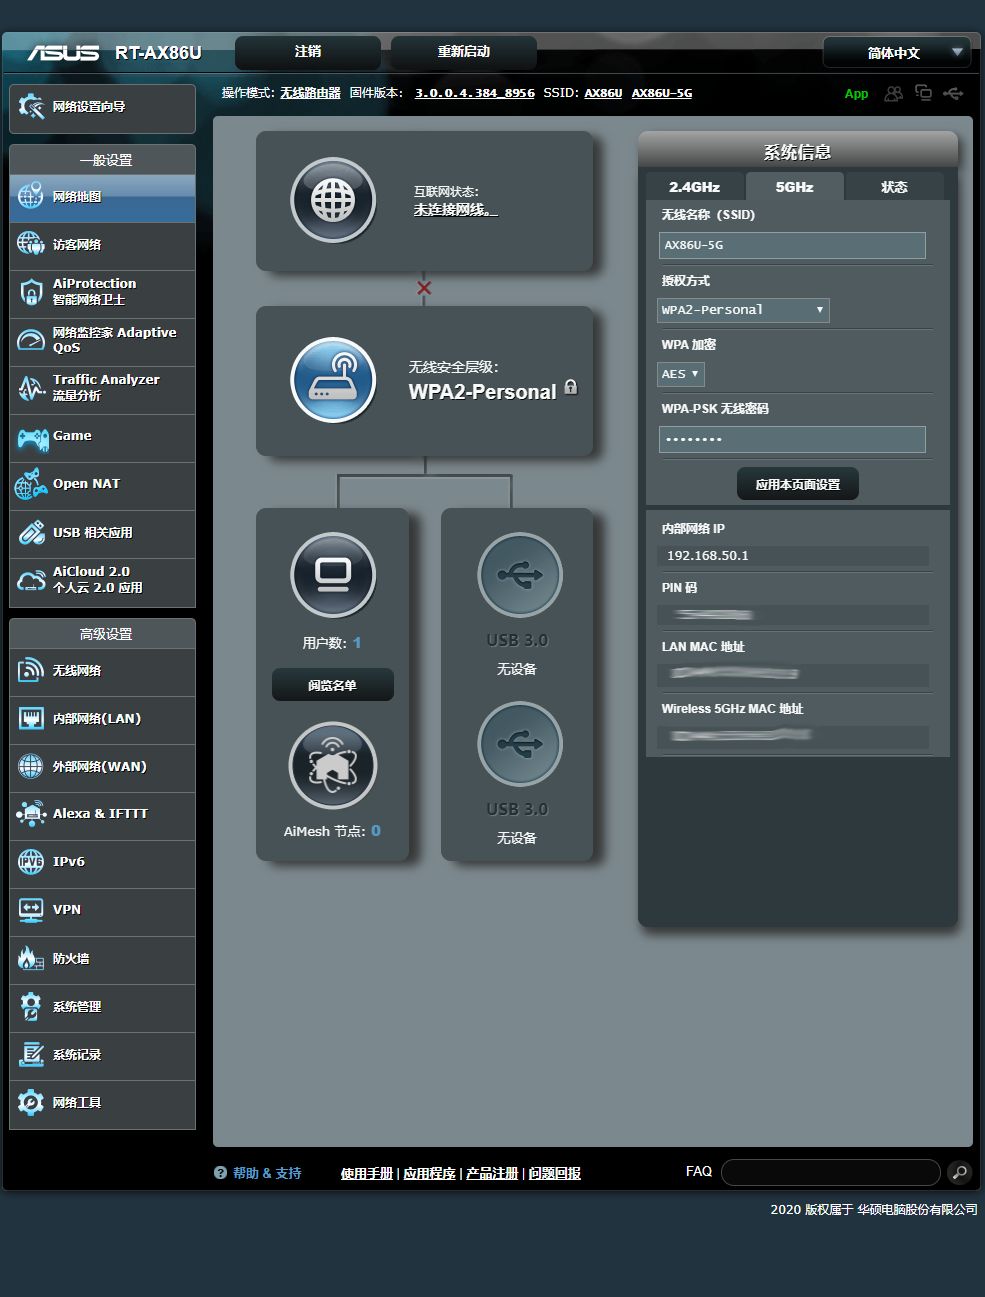Viewport: 985px width, 1297px height.
Task: Click the AiMesh node icon
Action: click(x=333, y=765)
